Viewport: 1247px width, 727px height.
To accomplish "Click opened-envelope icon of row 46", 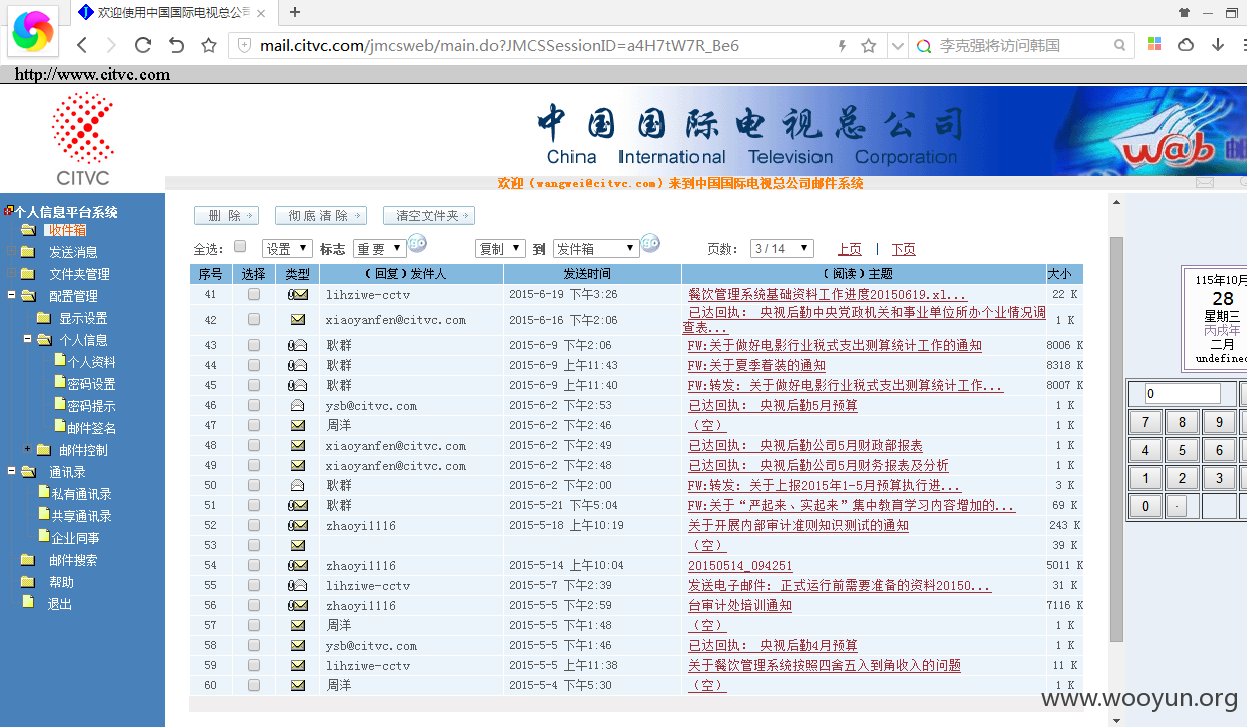I will pos(298,405).
